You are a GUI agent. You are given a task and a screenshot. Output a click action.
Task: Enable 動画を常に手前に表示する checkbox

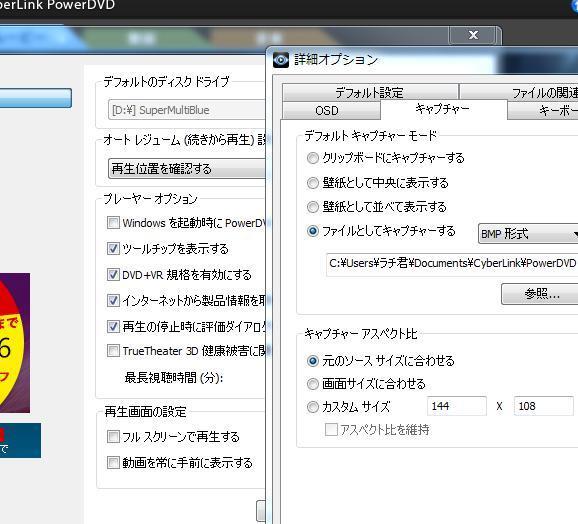click(x=113, y=462)
